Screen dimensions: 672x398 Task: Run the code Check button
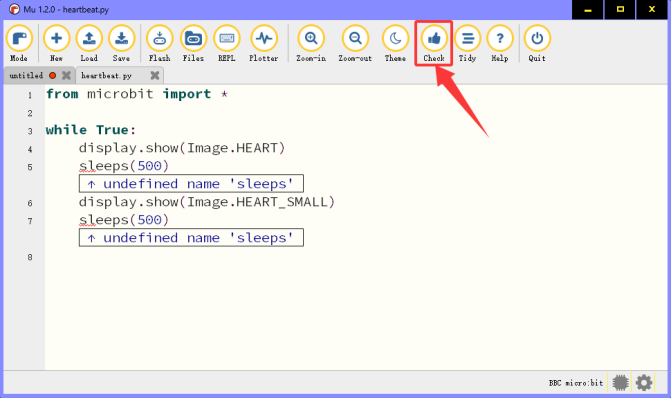coord(434,43)
